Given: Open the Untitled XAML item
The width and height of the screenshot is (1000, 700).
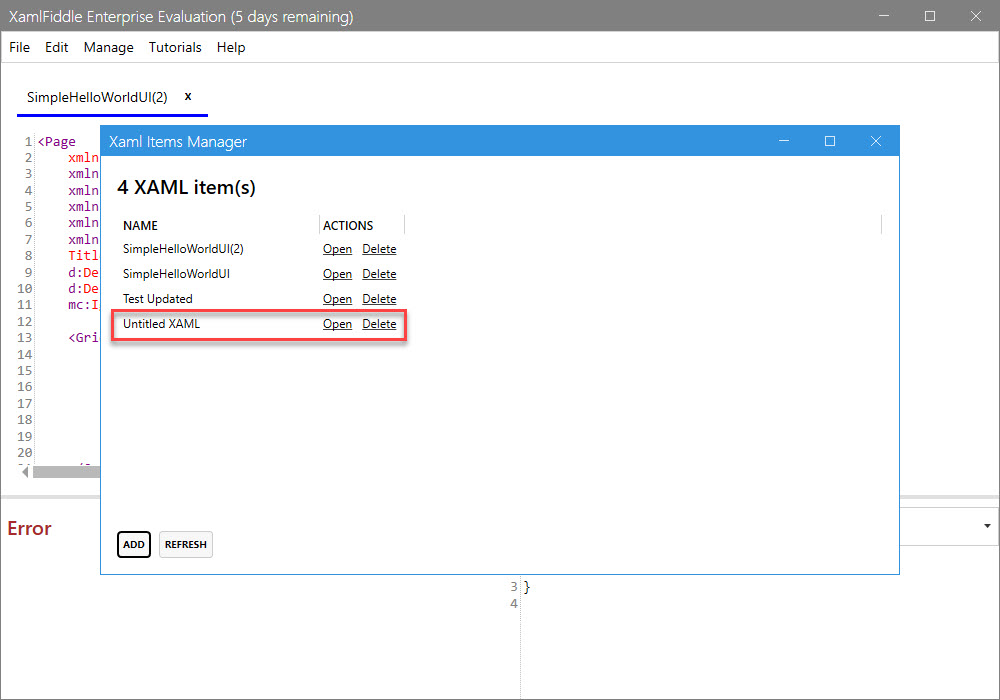Looking at the screenshot, I should tap(337, 324).
